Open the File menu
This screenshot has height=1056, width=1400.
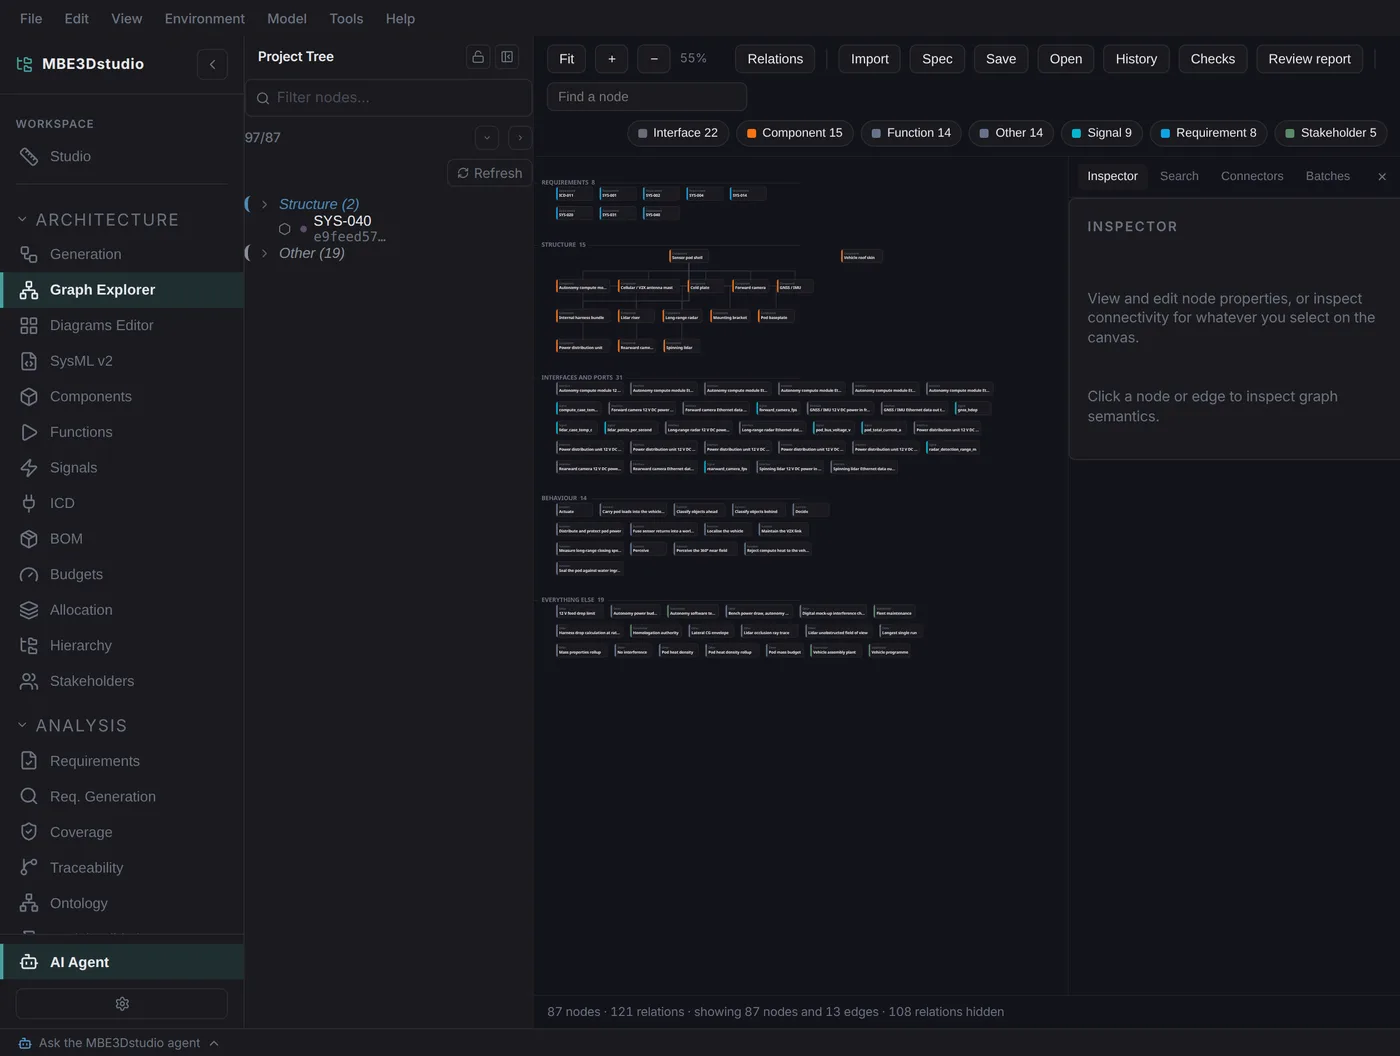pyautogui.click(x=31, y=19)
